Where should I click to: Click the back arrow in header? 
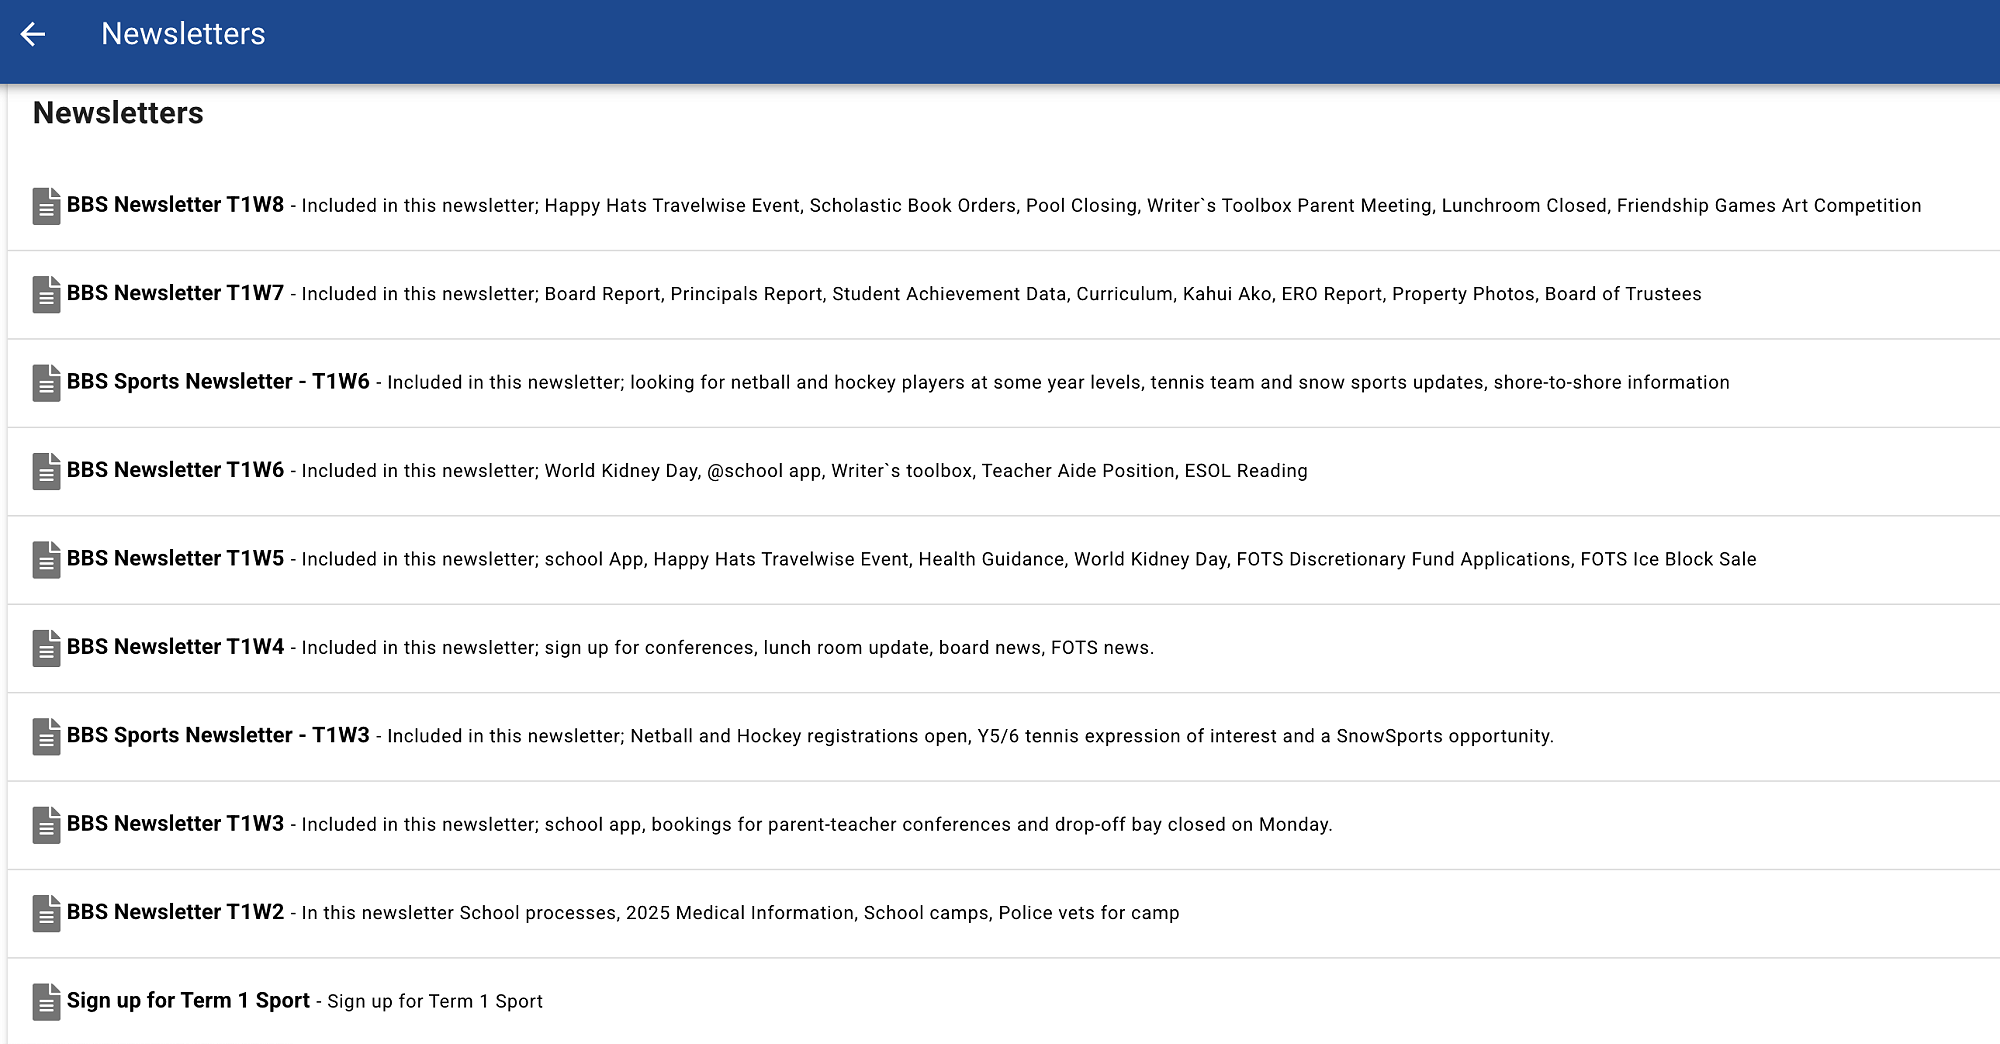coord(33,34)
